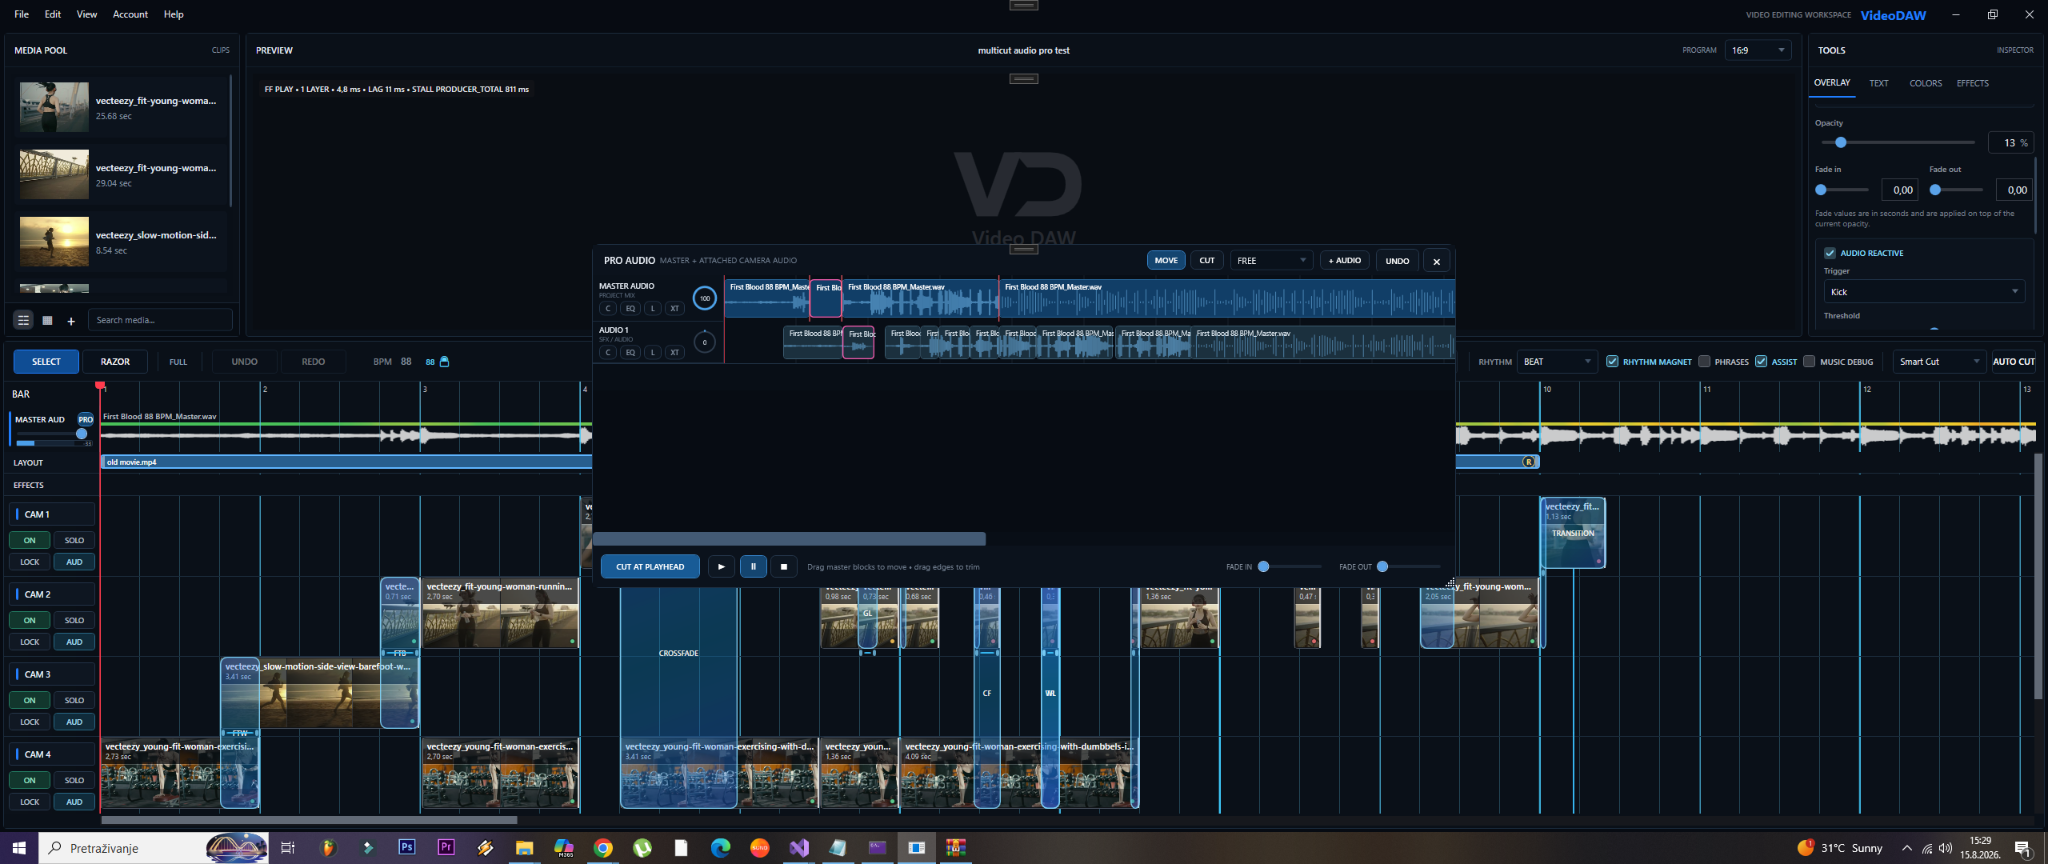Open PRO audio badge on Master Aud track

pos(86,419)
